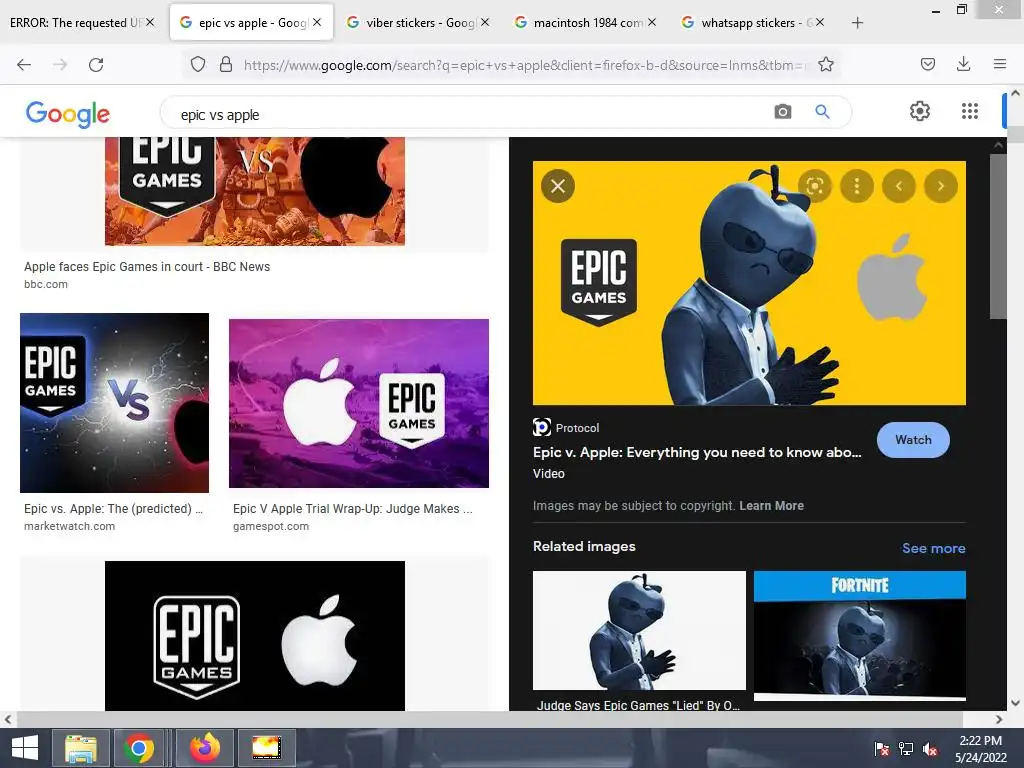Click the page horizontal scrollbar left arrow

[x=7, y=720]
